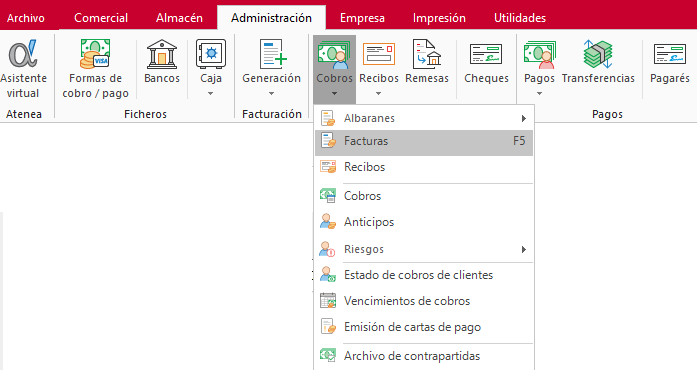Expand the Pagos dropdown arrow
Screen dimensions: 697x370
click(x=540, y=94)
